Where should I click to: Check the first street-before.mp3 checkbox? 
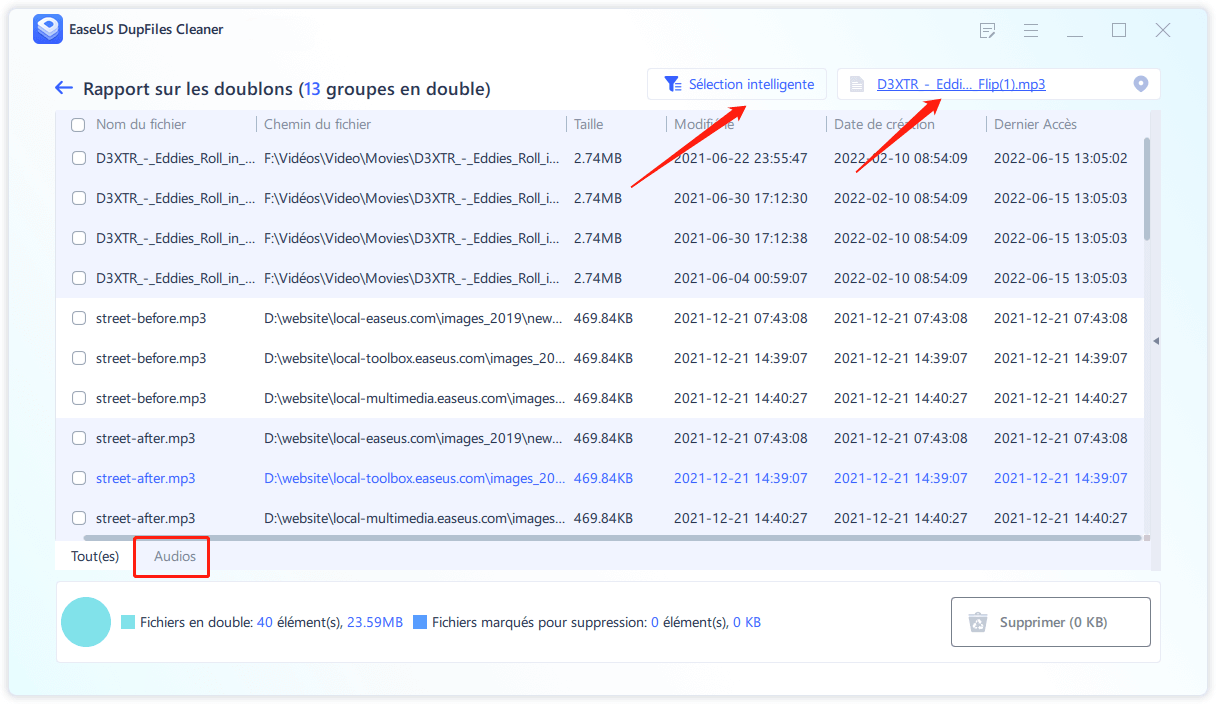pos(78,318)
